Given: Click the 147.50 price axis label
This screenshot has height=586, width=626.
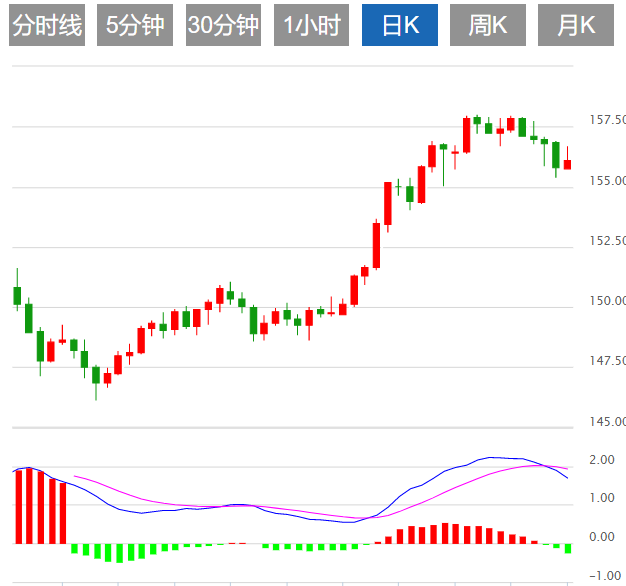Looking at the screenshot, I should tap(608, 361).
